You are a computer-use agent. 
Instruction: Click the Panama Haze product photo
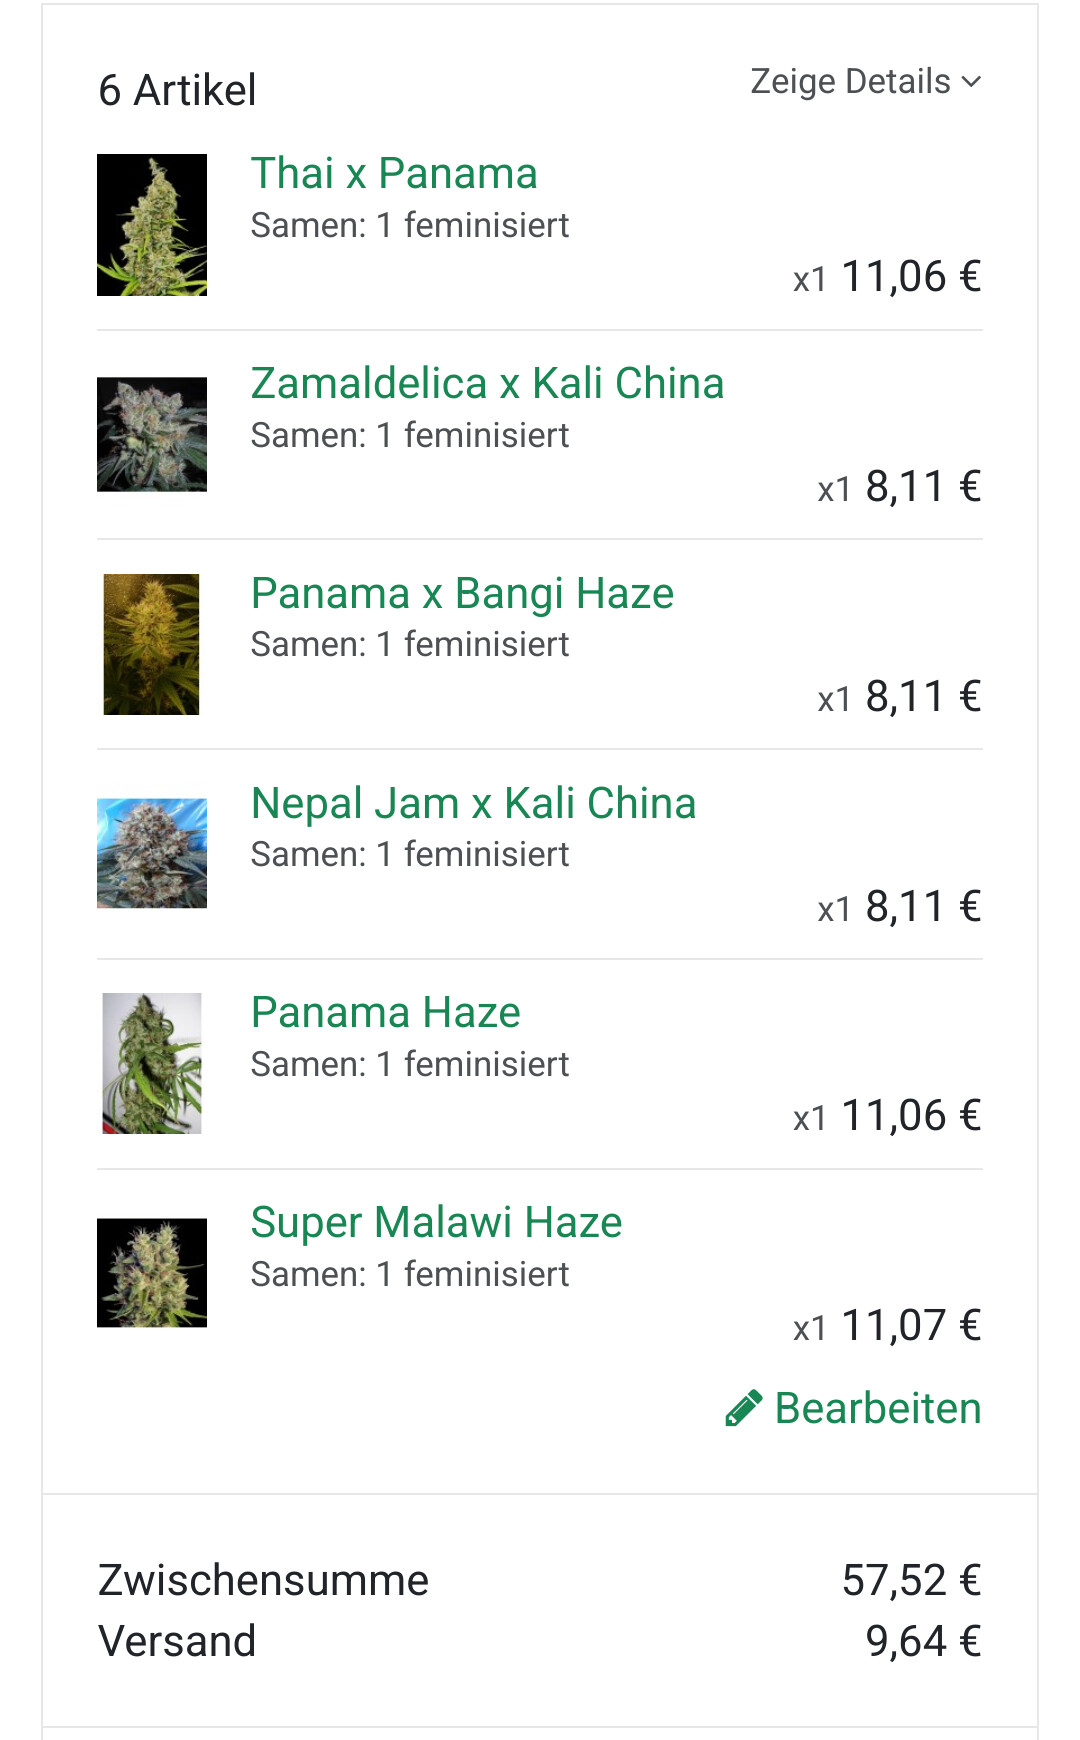pos(152,1063)
